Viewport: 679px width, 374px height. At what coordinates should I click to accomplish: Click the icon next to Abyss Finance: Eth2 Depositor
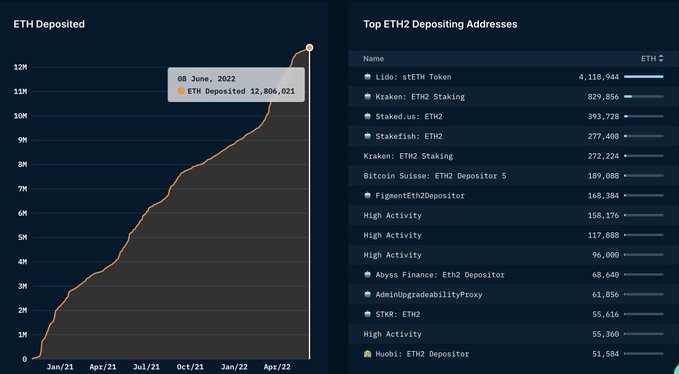click(368, 275)
